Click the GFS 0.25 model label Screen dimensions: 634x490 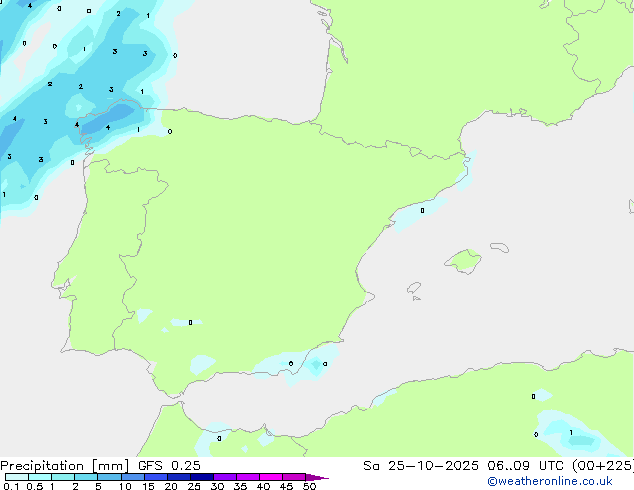[x=169, y=466]
